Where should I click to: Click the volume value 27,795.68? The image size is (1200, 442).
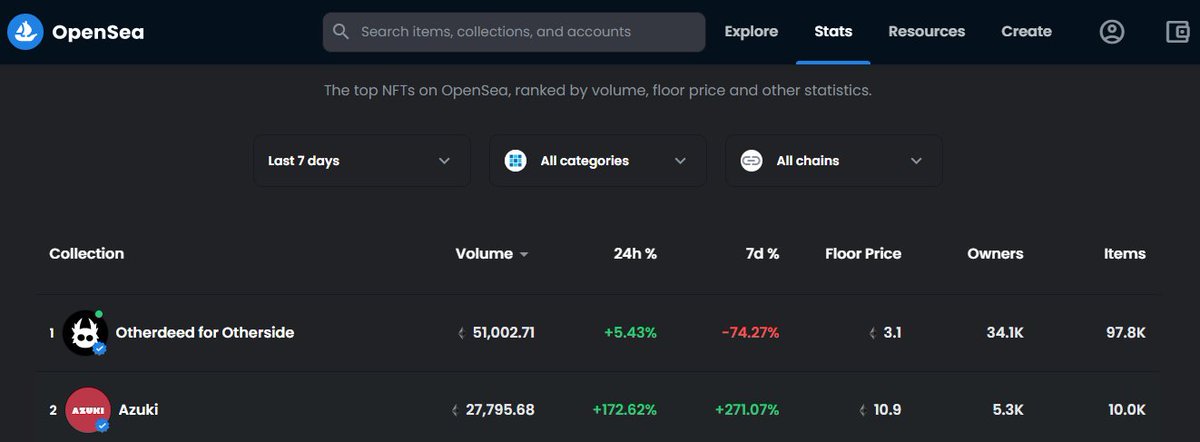(500, 410)
